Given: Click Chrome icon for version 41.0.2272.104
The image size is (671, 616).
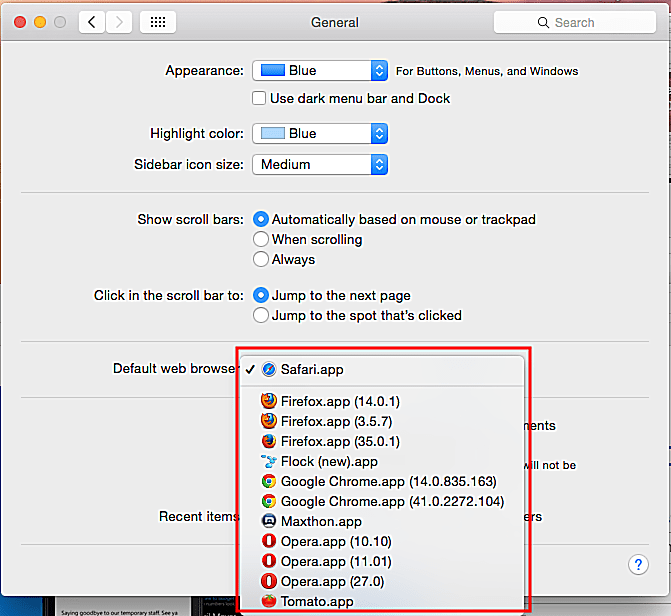Looking at the screenshot, I should point(269,501).
